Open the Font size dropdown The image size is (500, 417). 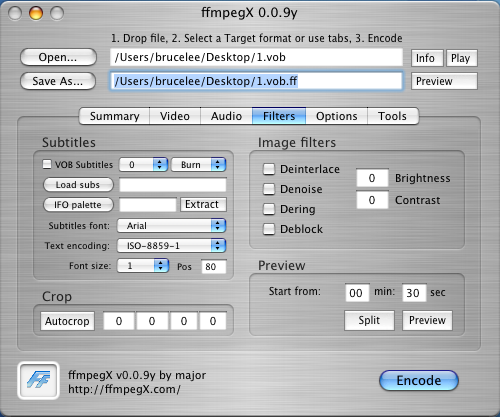[143, 266]
